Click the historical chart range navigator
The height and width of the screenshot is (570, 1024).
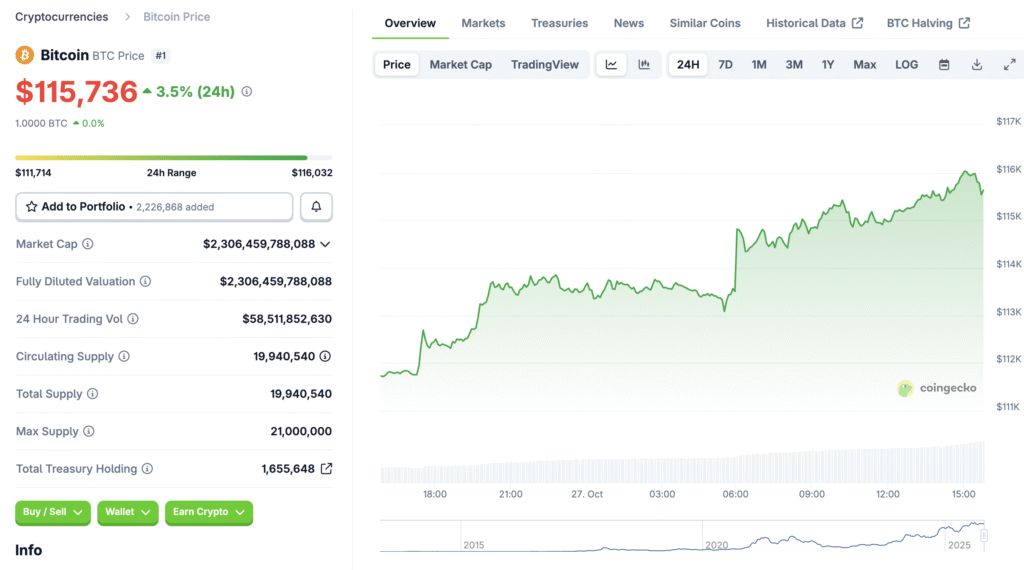[682, 537]
